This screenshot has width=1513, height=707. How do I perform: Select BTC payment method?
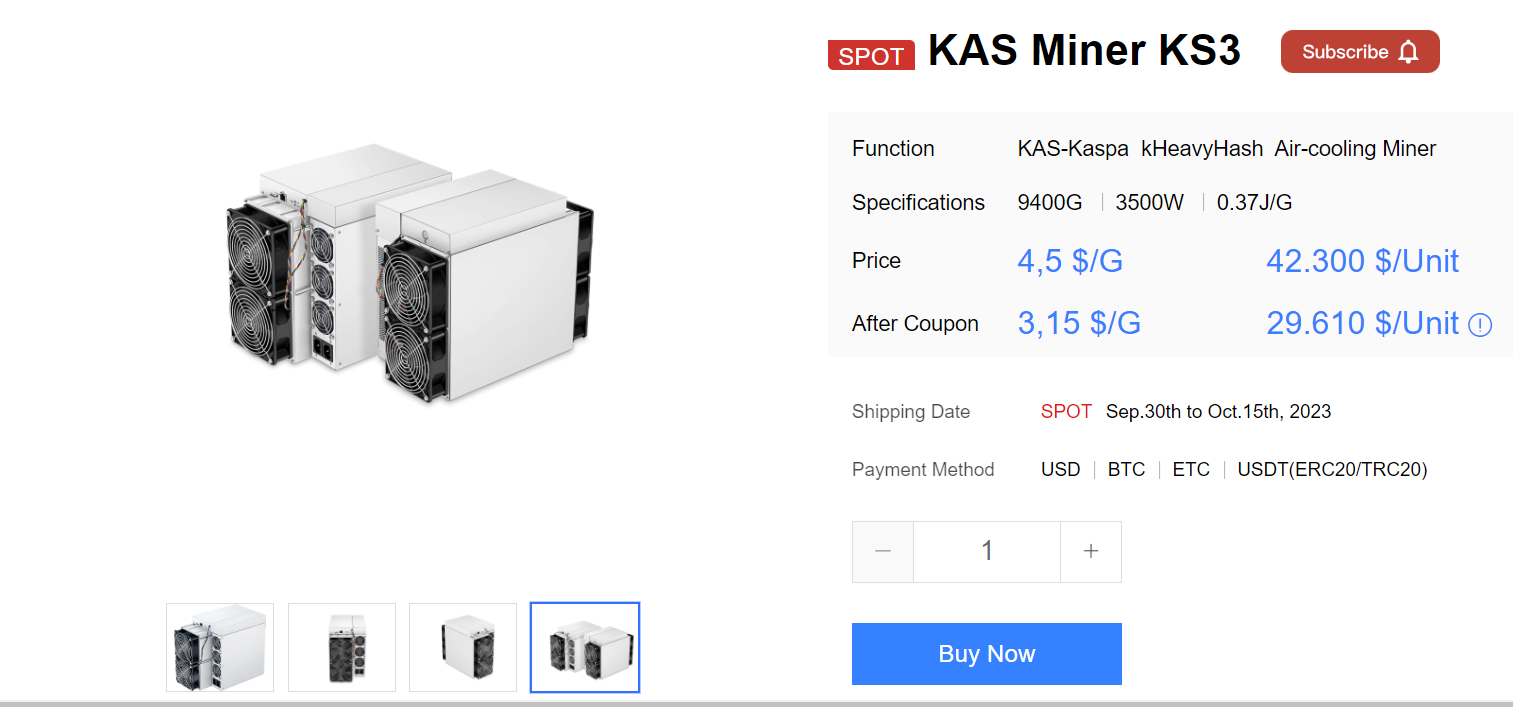click(1126, 470)
